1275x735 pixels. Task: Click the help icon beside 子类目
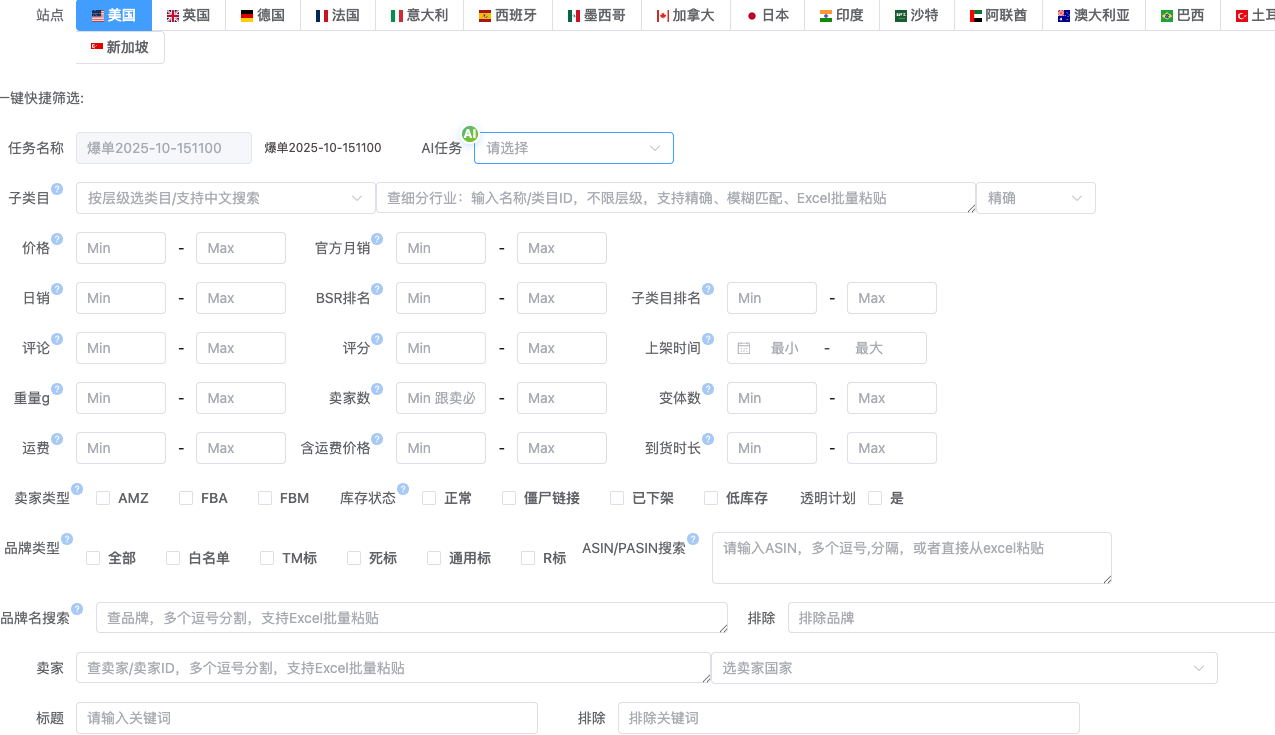pyautogui.click(x=57, y=189)
